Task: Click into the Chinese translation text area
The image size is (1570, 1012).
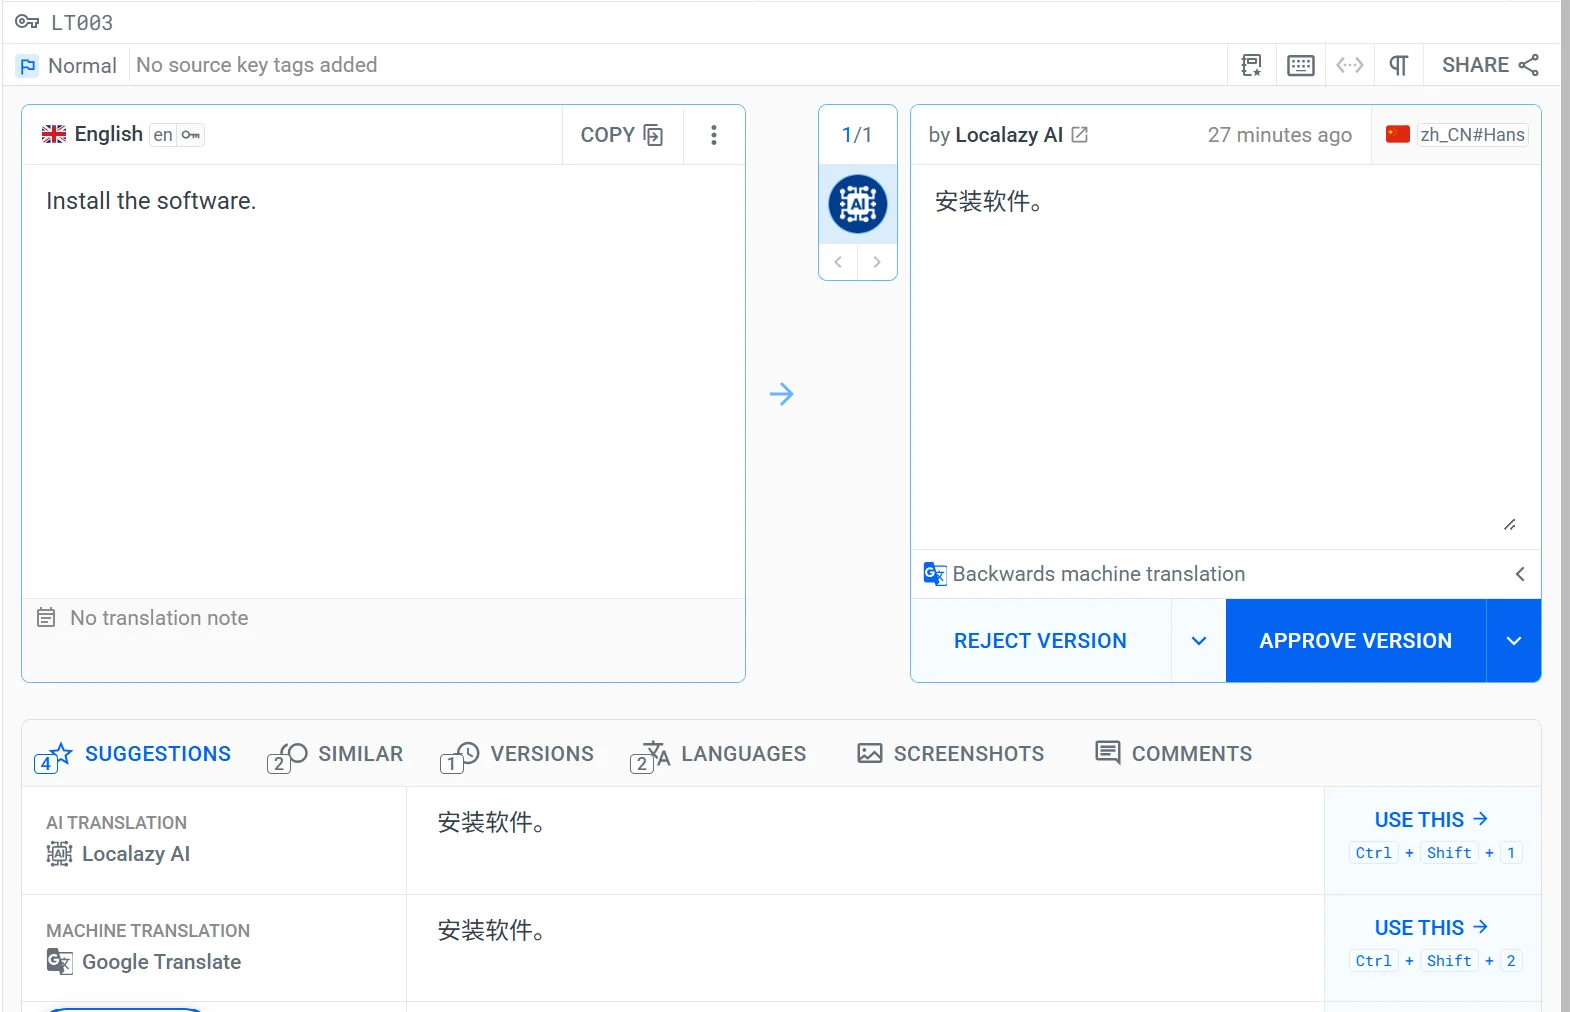Action: click(1225, 356)
